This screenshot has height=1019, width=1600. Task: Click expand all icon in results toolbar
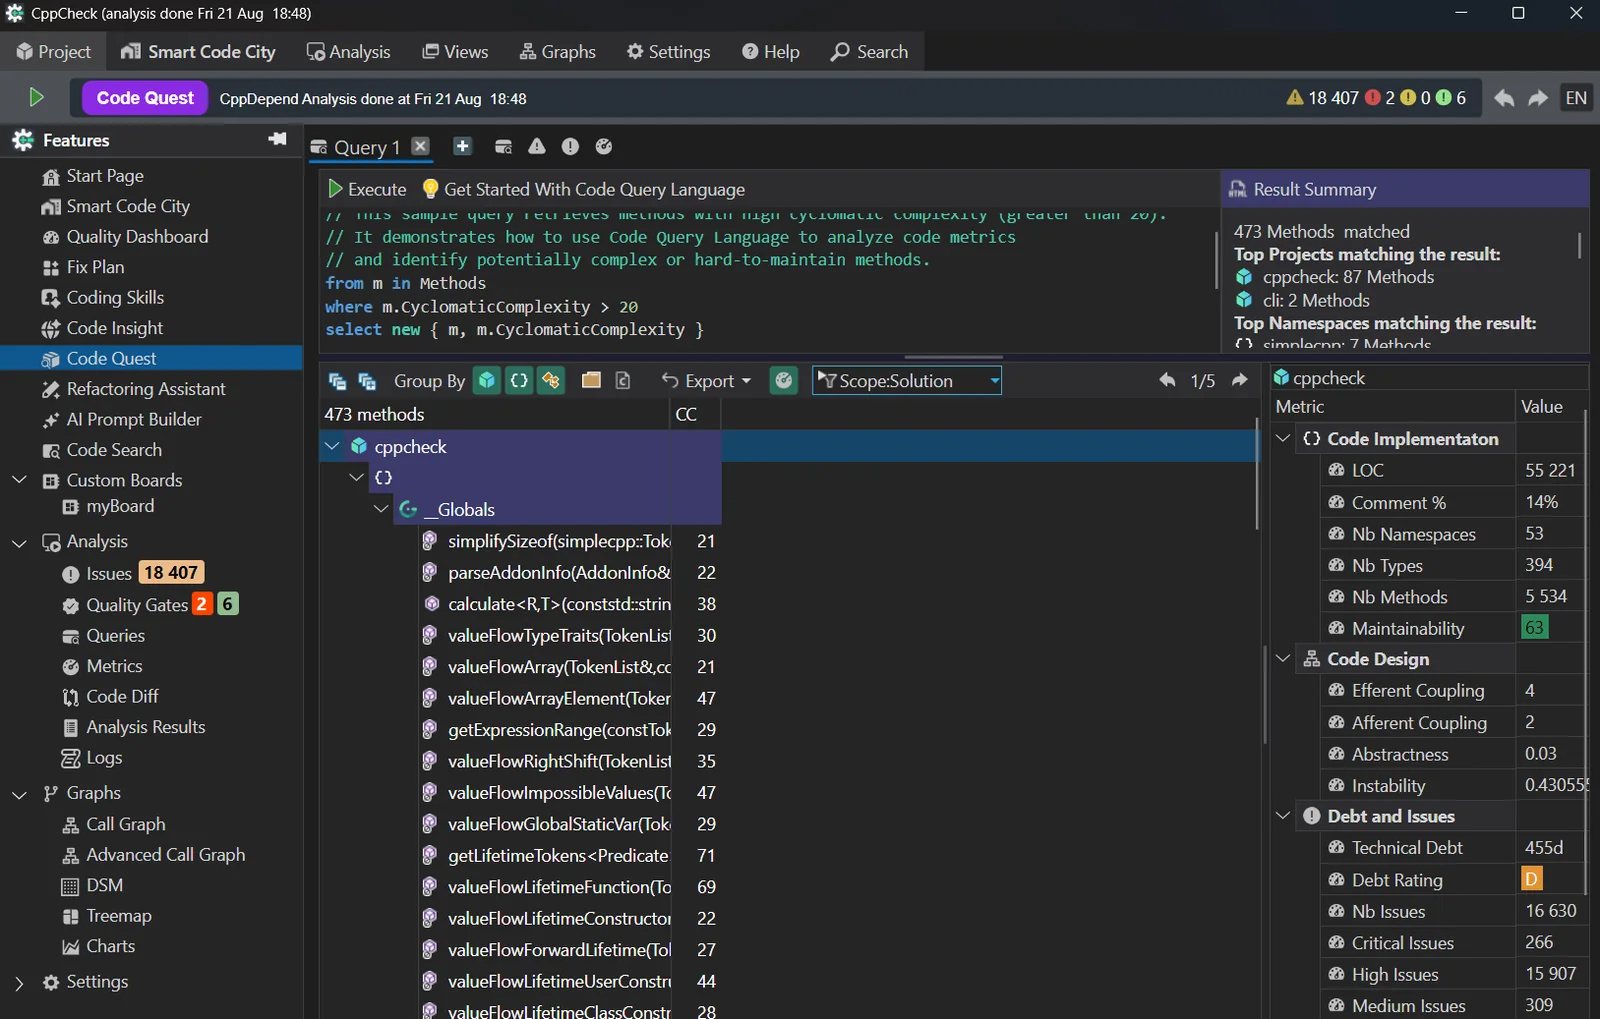337,381
